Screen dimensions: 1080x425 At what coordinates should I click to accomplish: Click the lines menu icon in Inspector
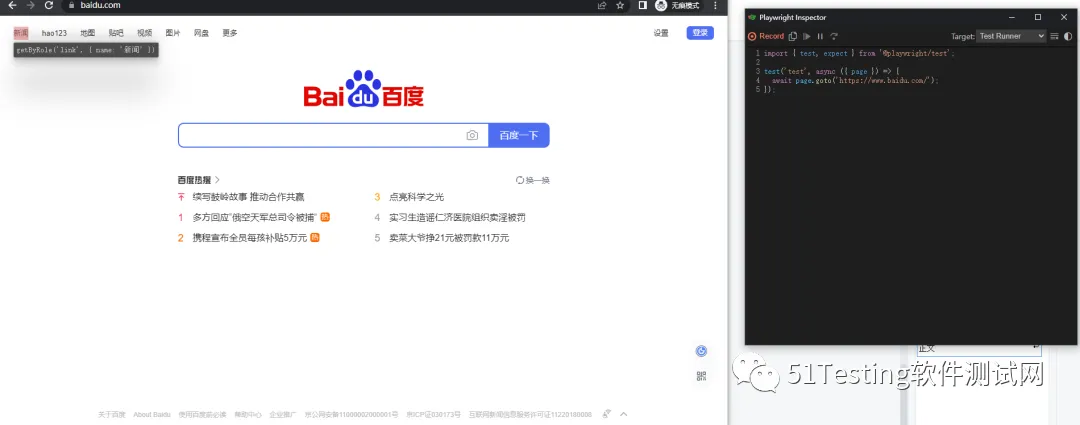1055,37
